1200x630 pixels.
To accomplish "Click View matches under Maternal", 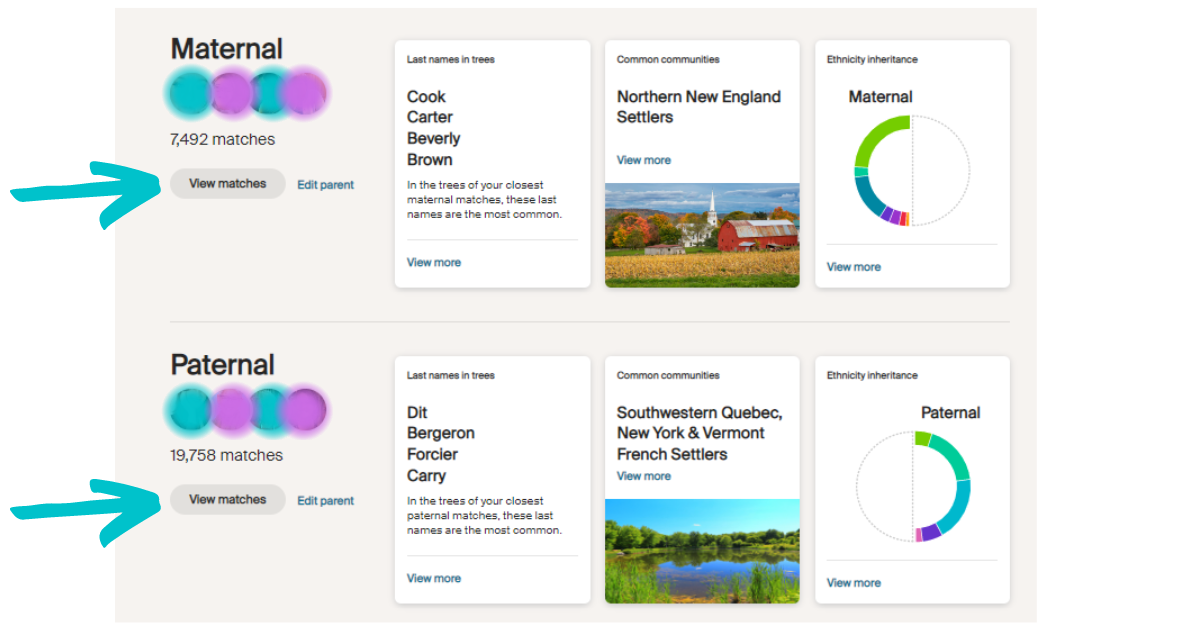I will [x=228, y=184].
